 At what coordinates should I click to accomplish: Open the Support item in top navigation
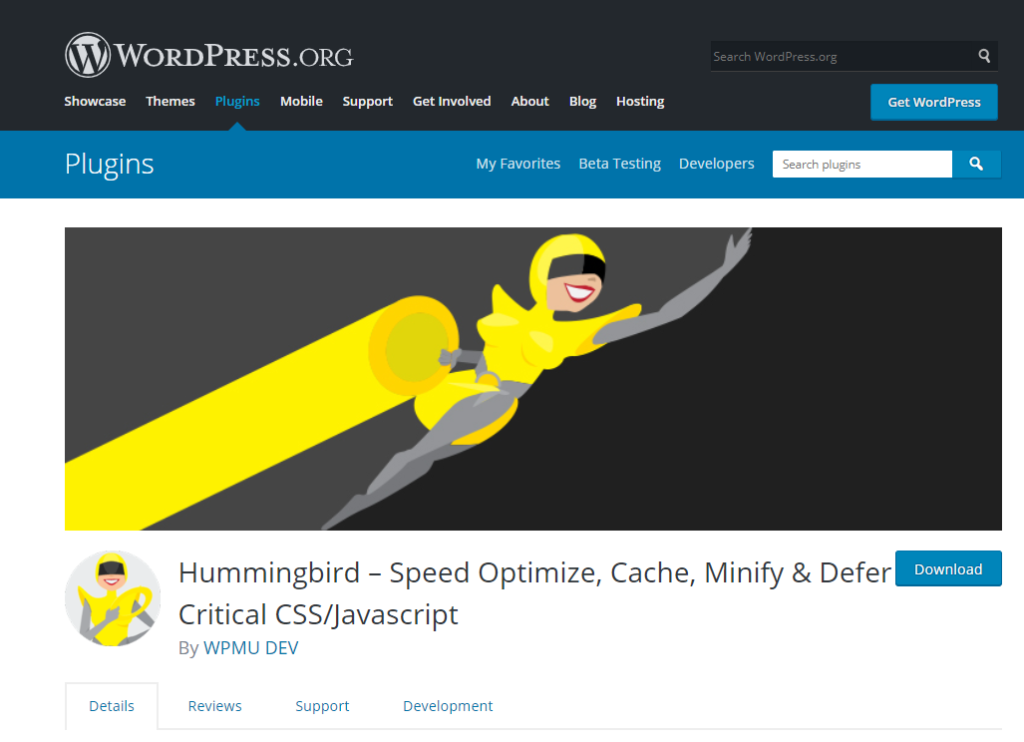coord(368,101)
